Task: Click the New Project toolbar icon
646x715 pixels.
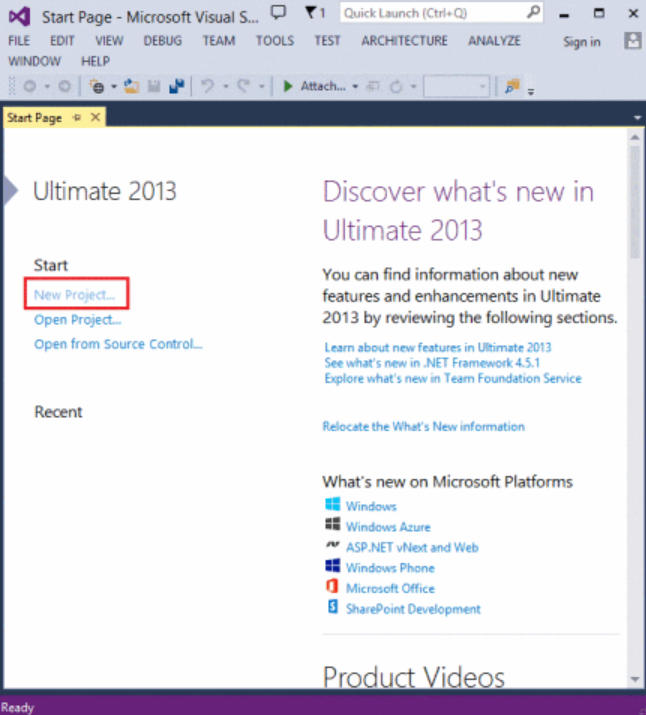Action: point(97,87)
